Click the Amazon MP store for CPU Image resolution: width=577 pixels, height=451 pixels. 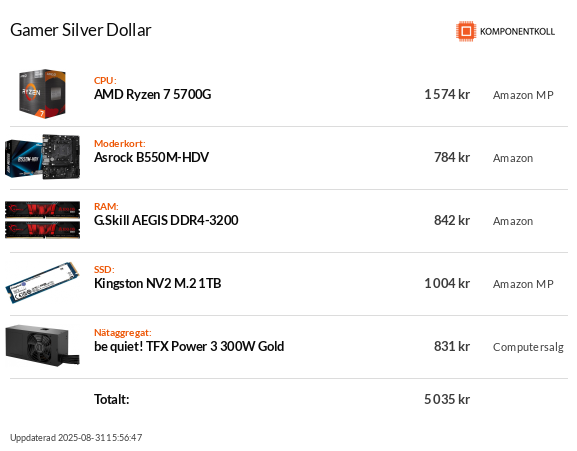pos(523,95)
